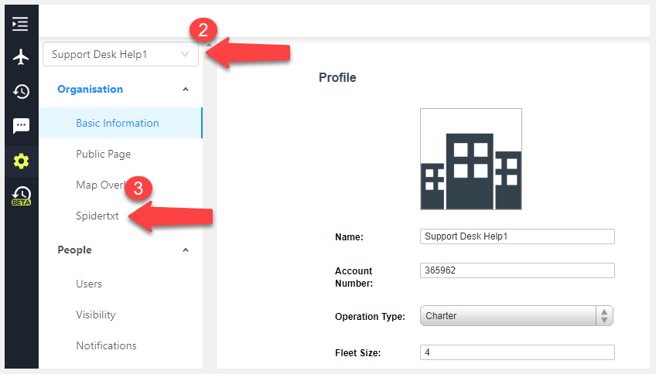The image size is (656, 374).
Task: Open the Notifications settings link
Action: pyautogui.click(x=106, y=346)
